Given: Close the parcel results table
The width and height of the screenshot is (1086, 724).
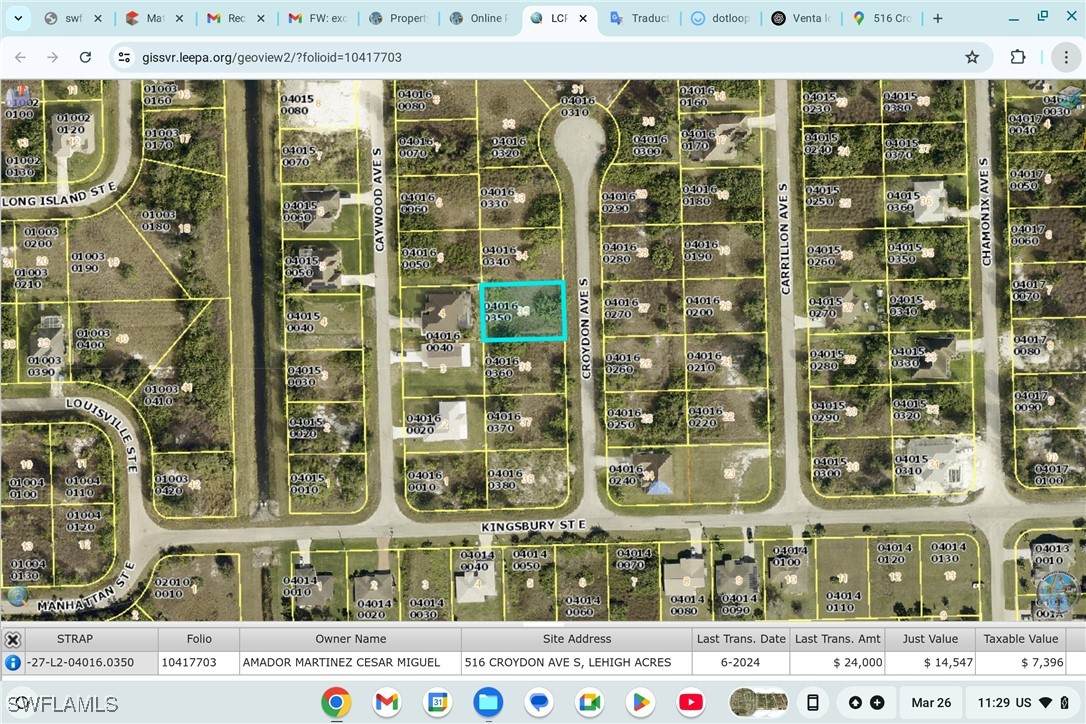Looking at the screenshot, I should tap(13, 639).
